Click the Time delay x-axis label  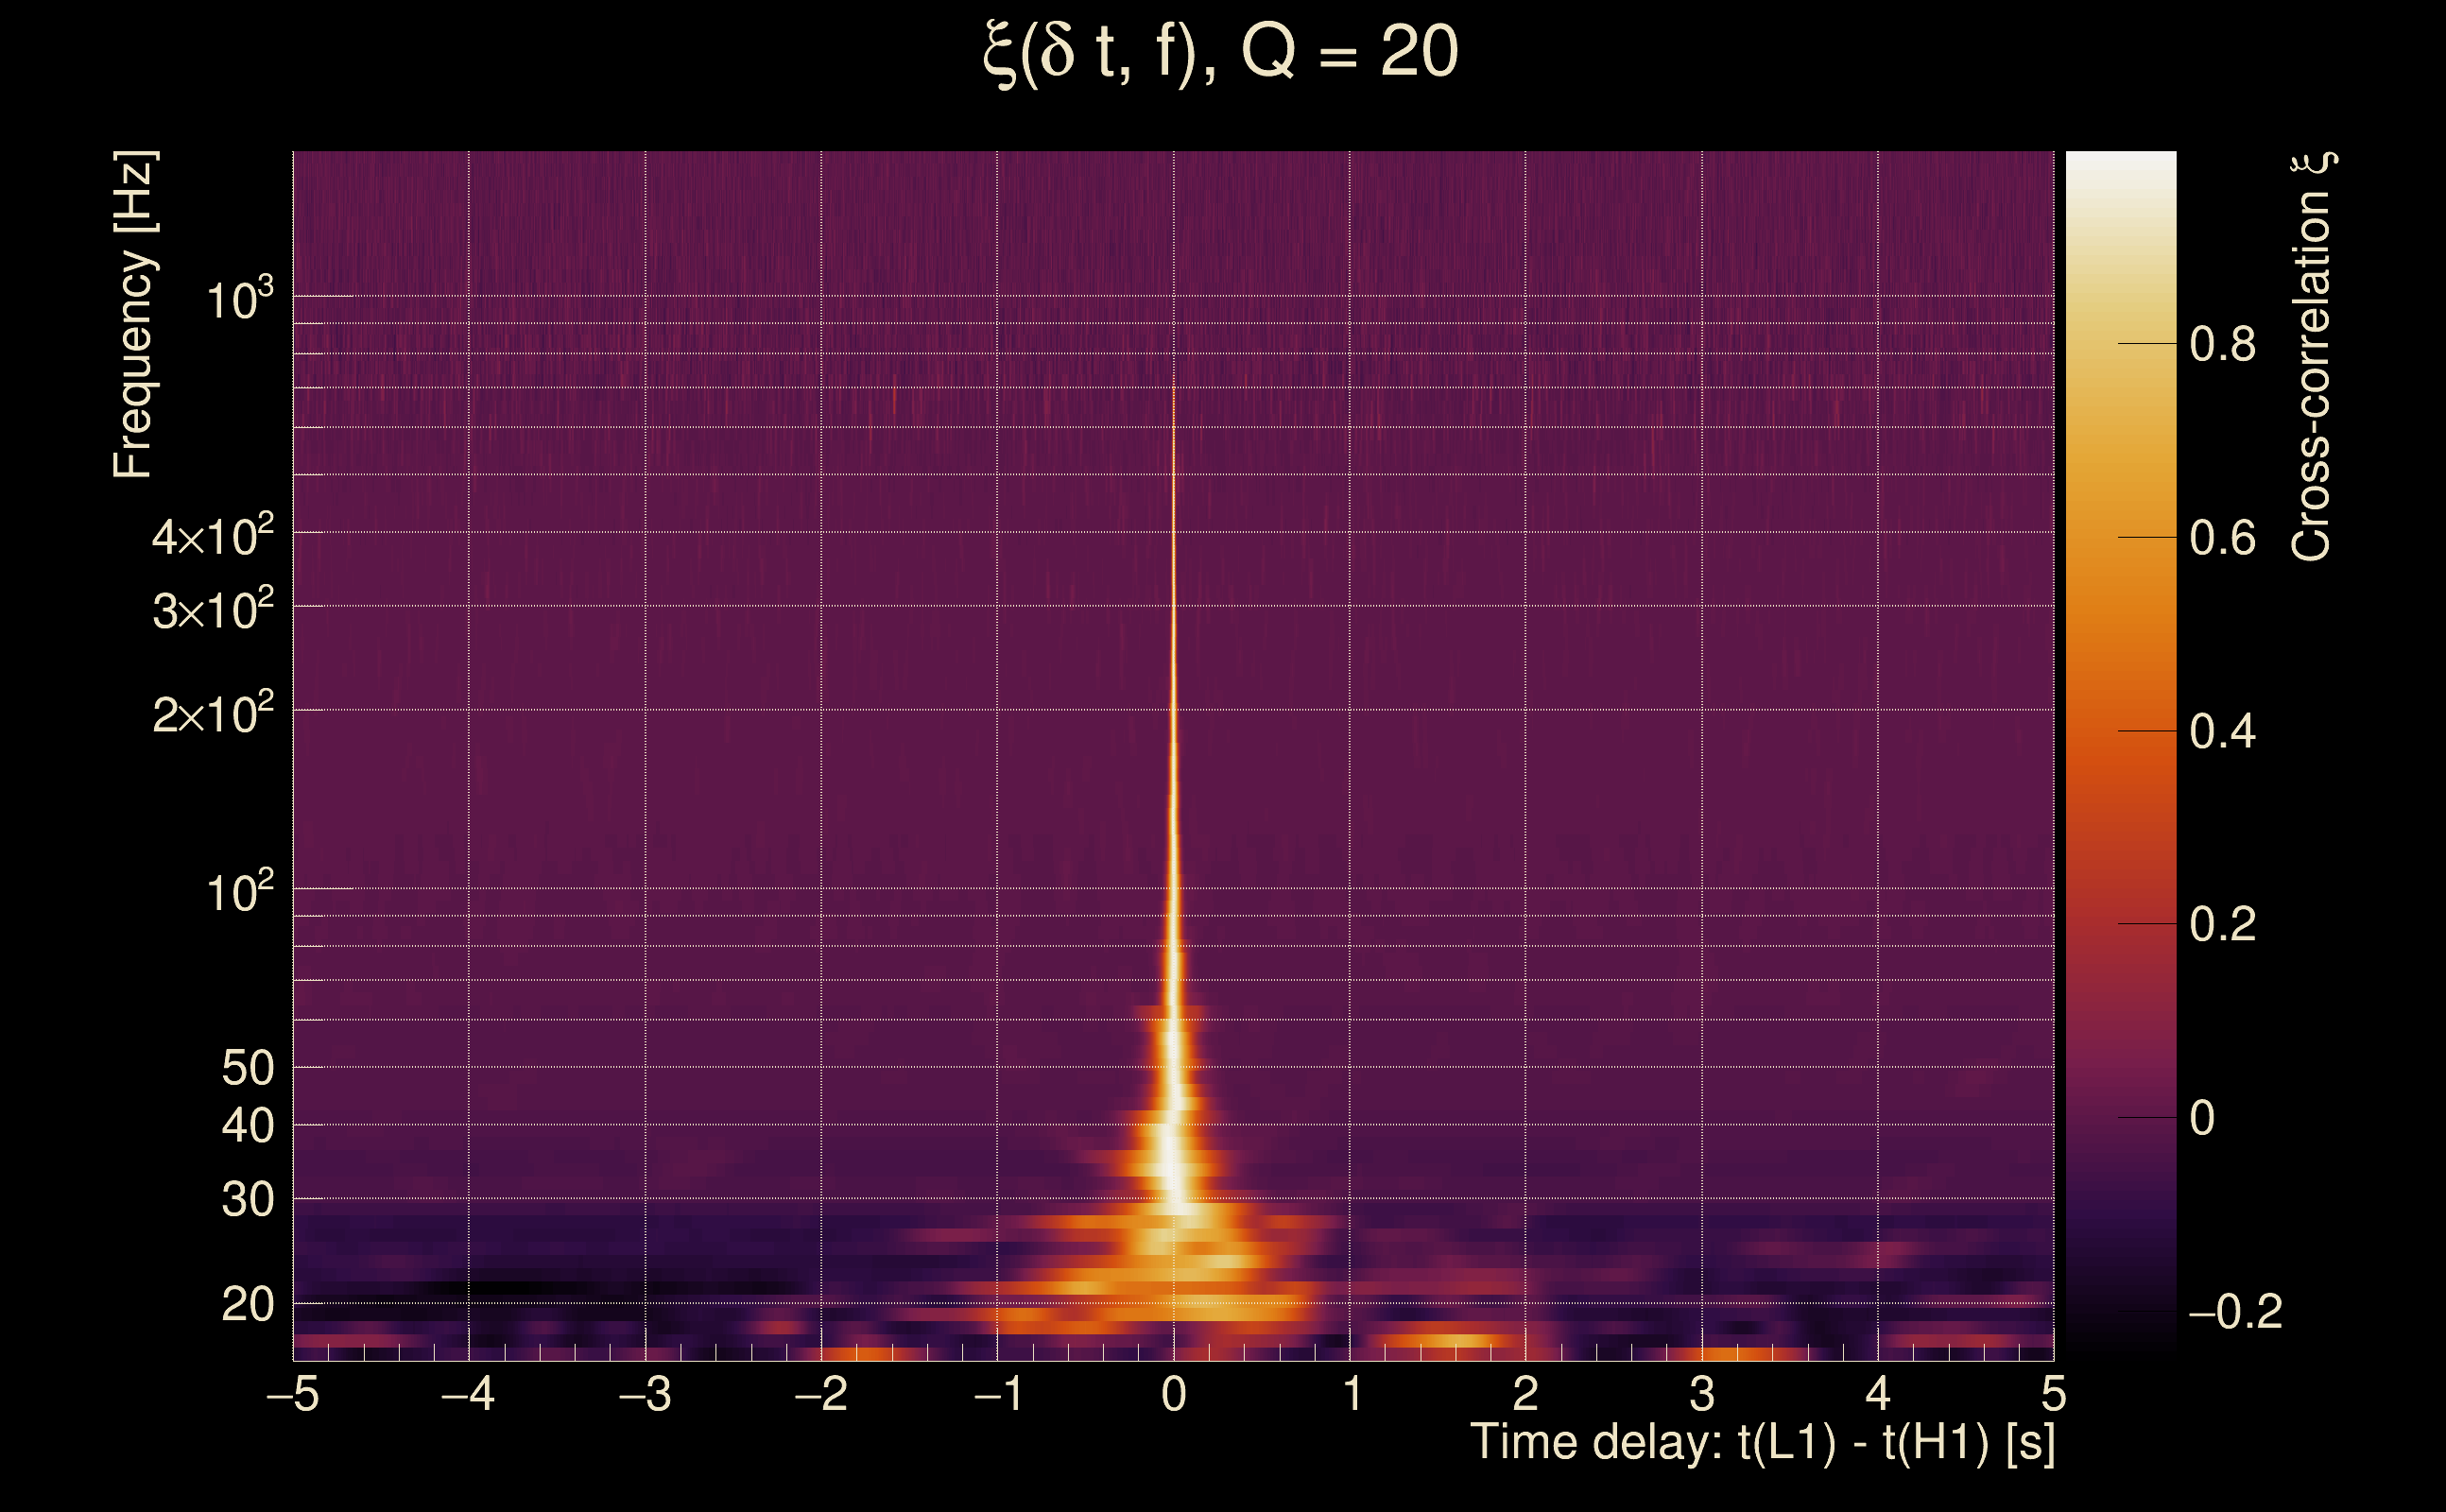pyautogui.click(x=1762, y=1443)
